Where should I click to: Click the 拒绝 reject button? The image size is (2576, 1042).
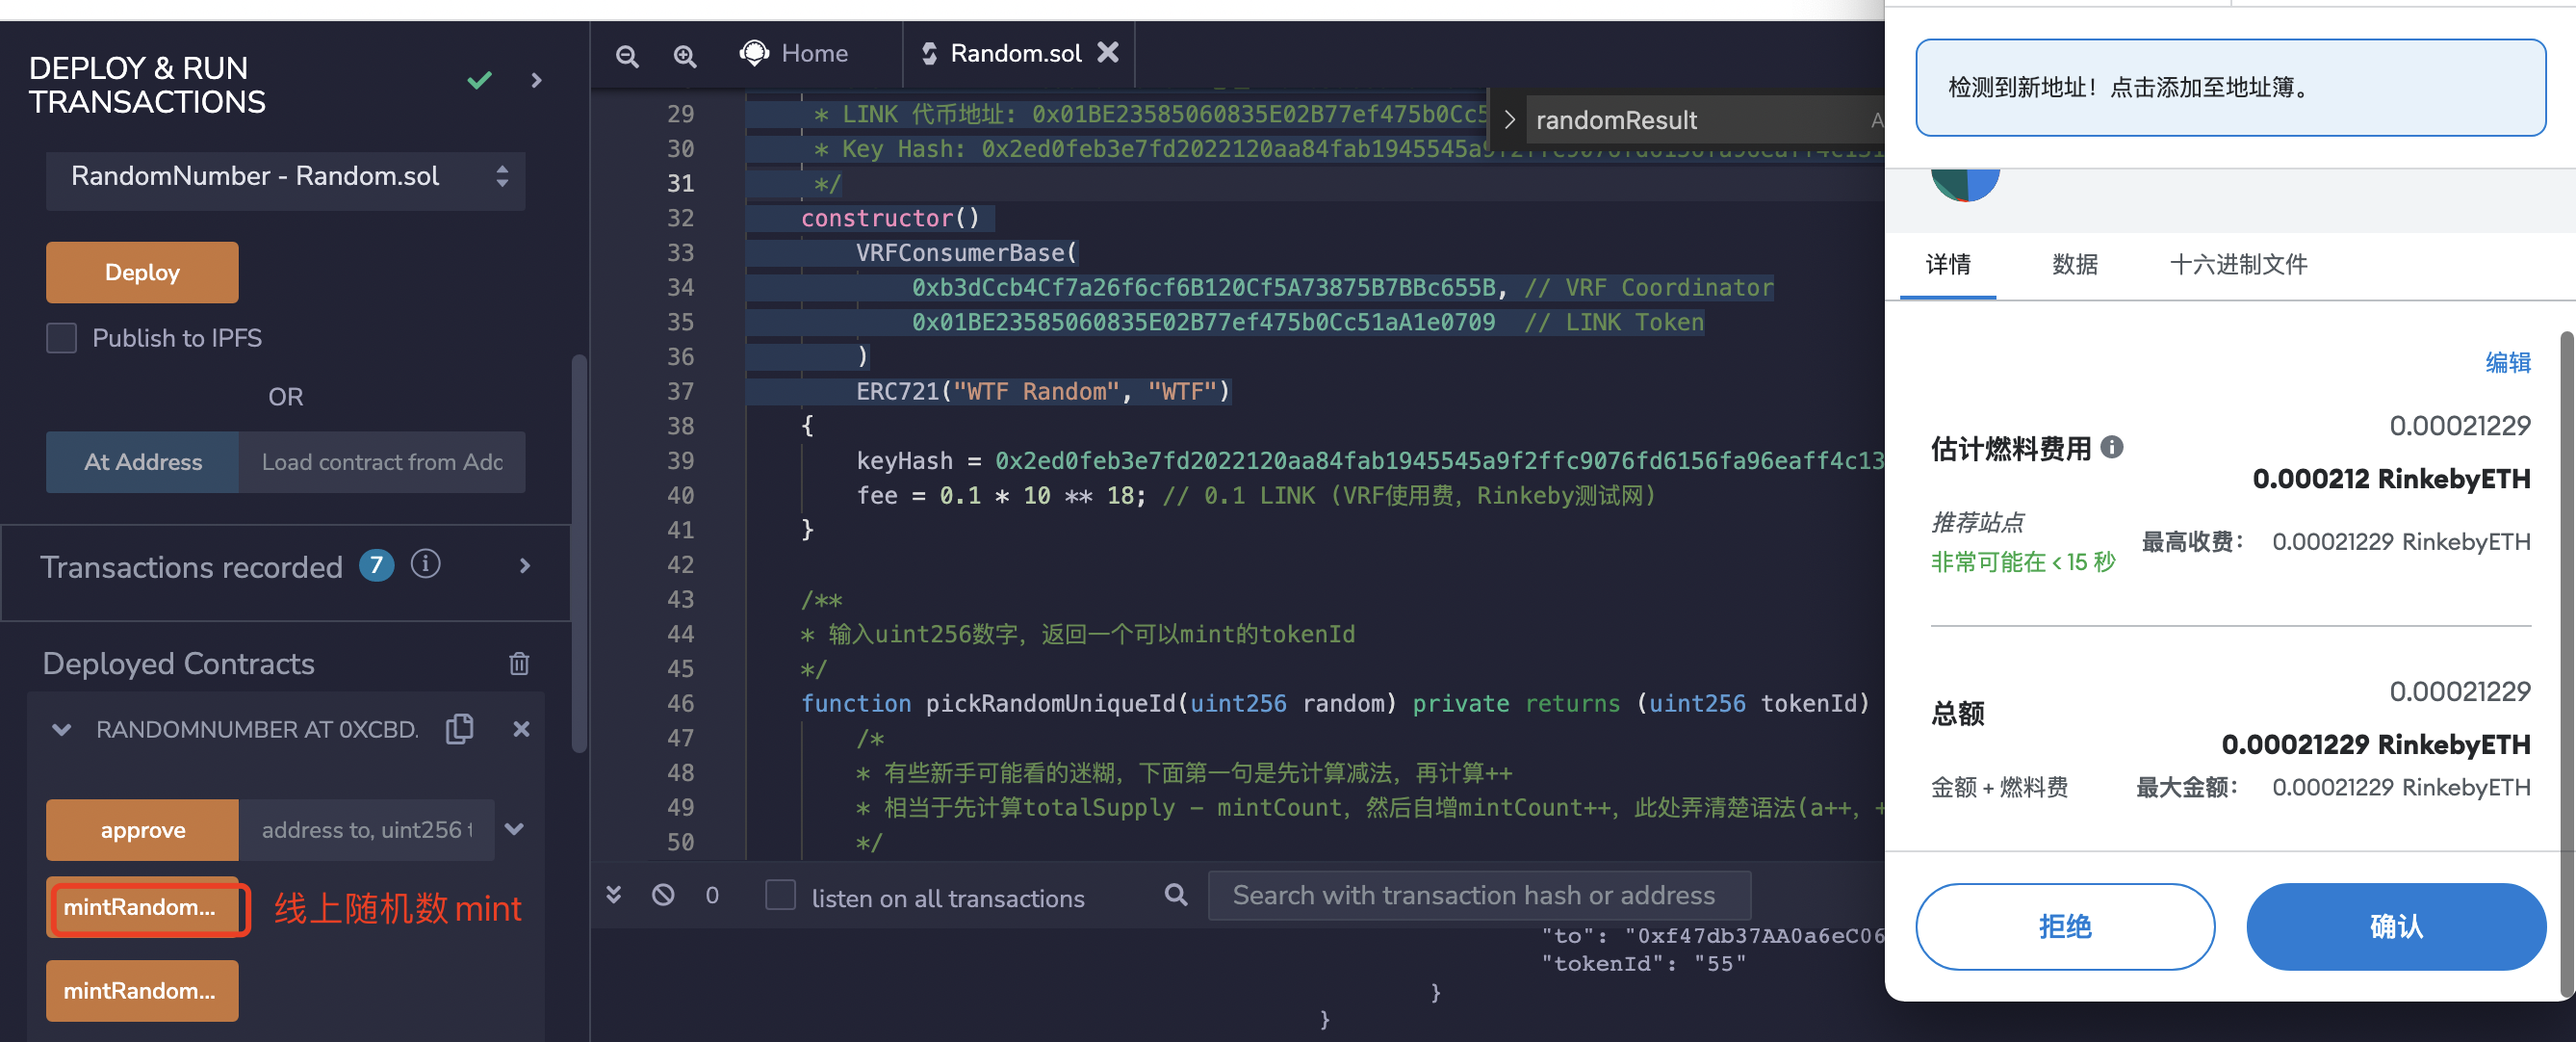tap(2067, 925)
